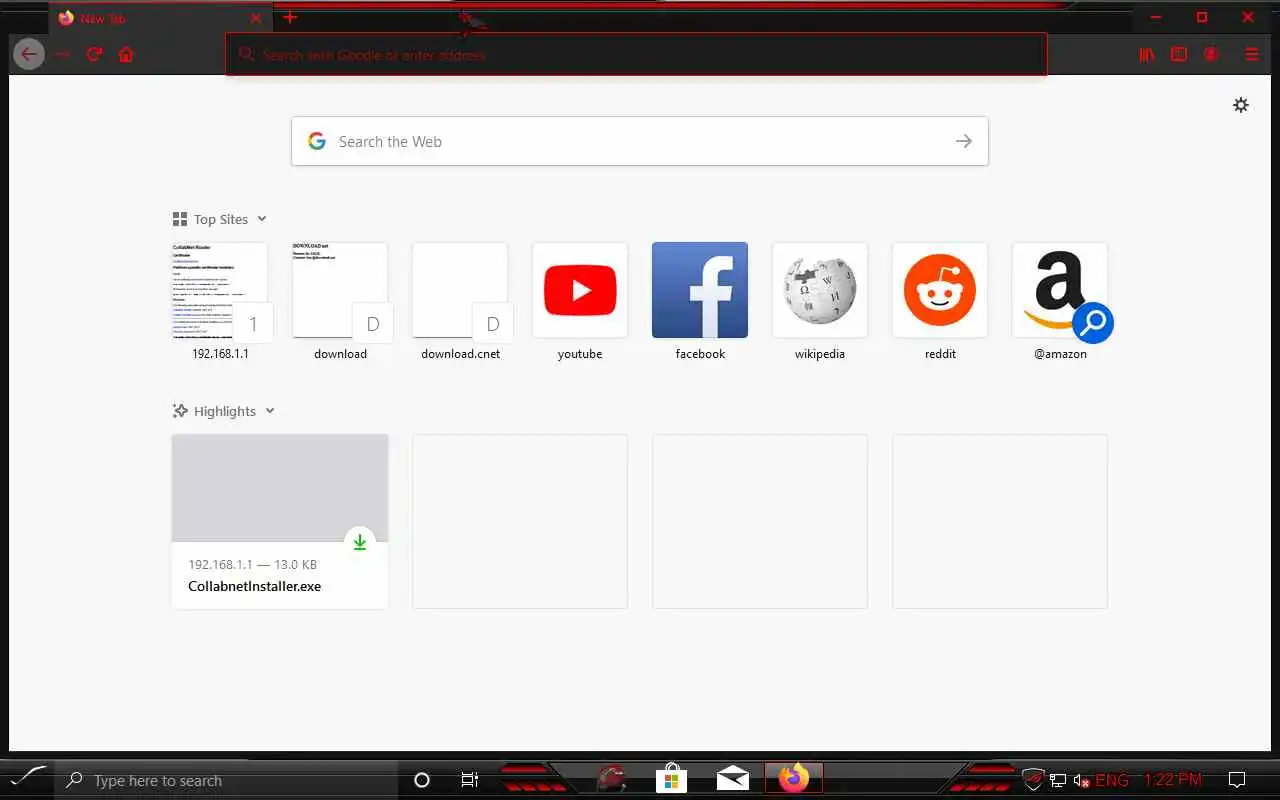The width and height of the screenshot is (1280, 800).
Task: Open the Action Center notifications icon
Action: coord(1237,780)
